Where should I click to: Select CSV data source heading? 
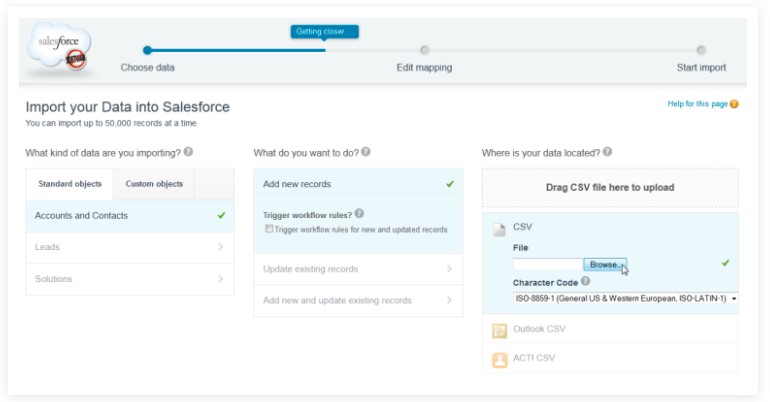coord(522,227)
